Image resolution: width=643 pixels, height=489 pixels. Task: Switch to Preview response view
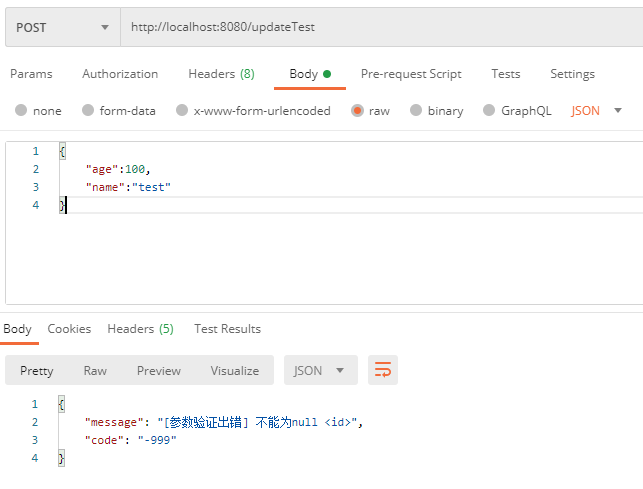[x=159, y=370]
